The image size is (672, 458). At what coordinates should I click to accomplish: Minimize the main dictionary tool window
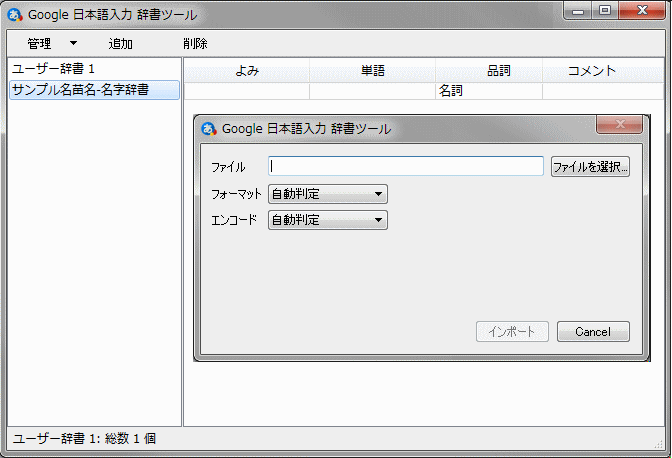(x=578, y=11)
